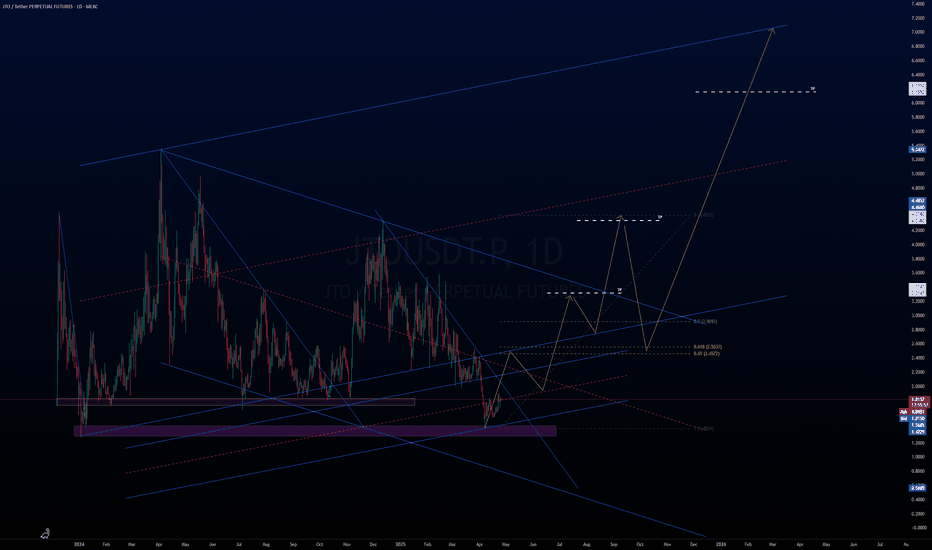The height and width of the screenshot is (550, 932).
Task: Select the 2025 label on time axis
Action: click(x=401, y=544)
